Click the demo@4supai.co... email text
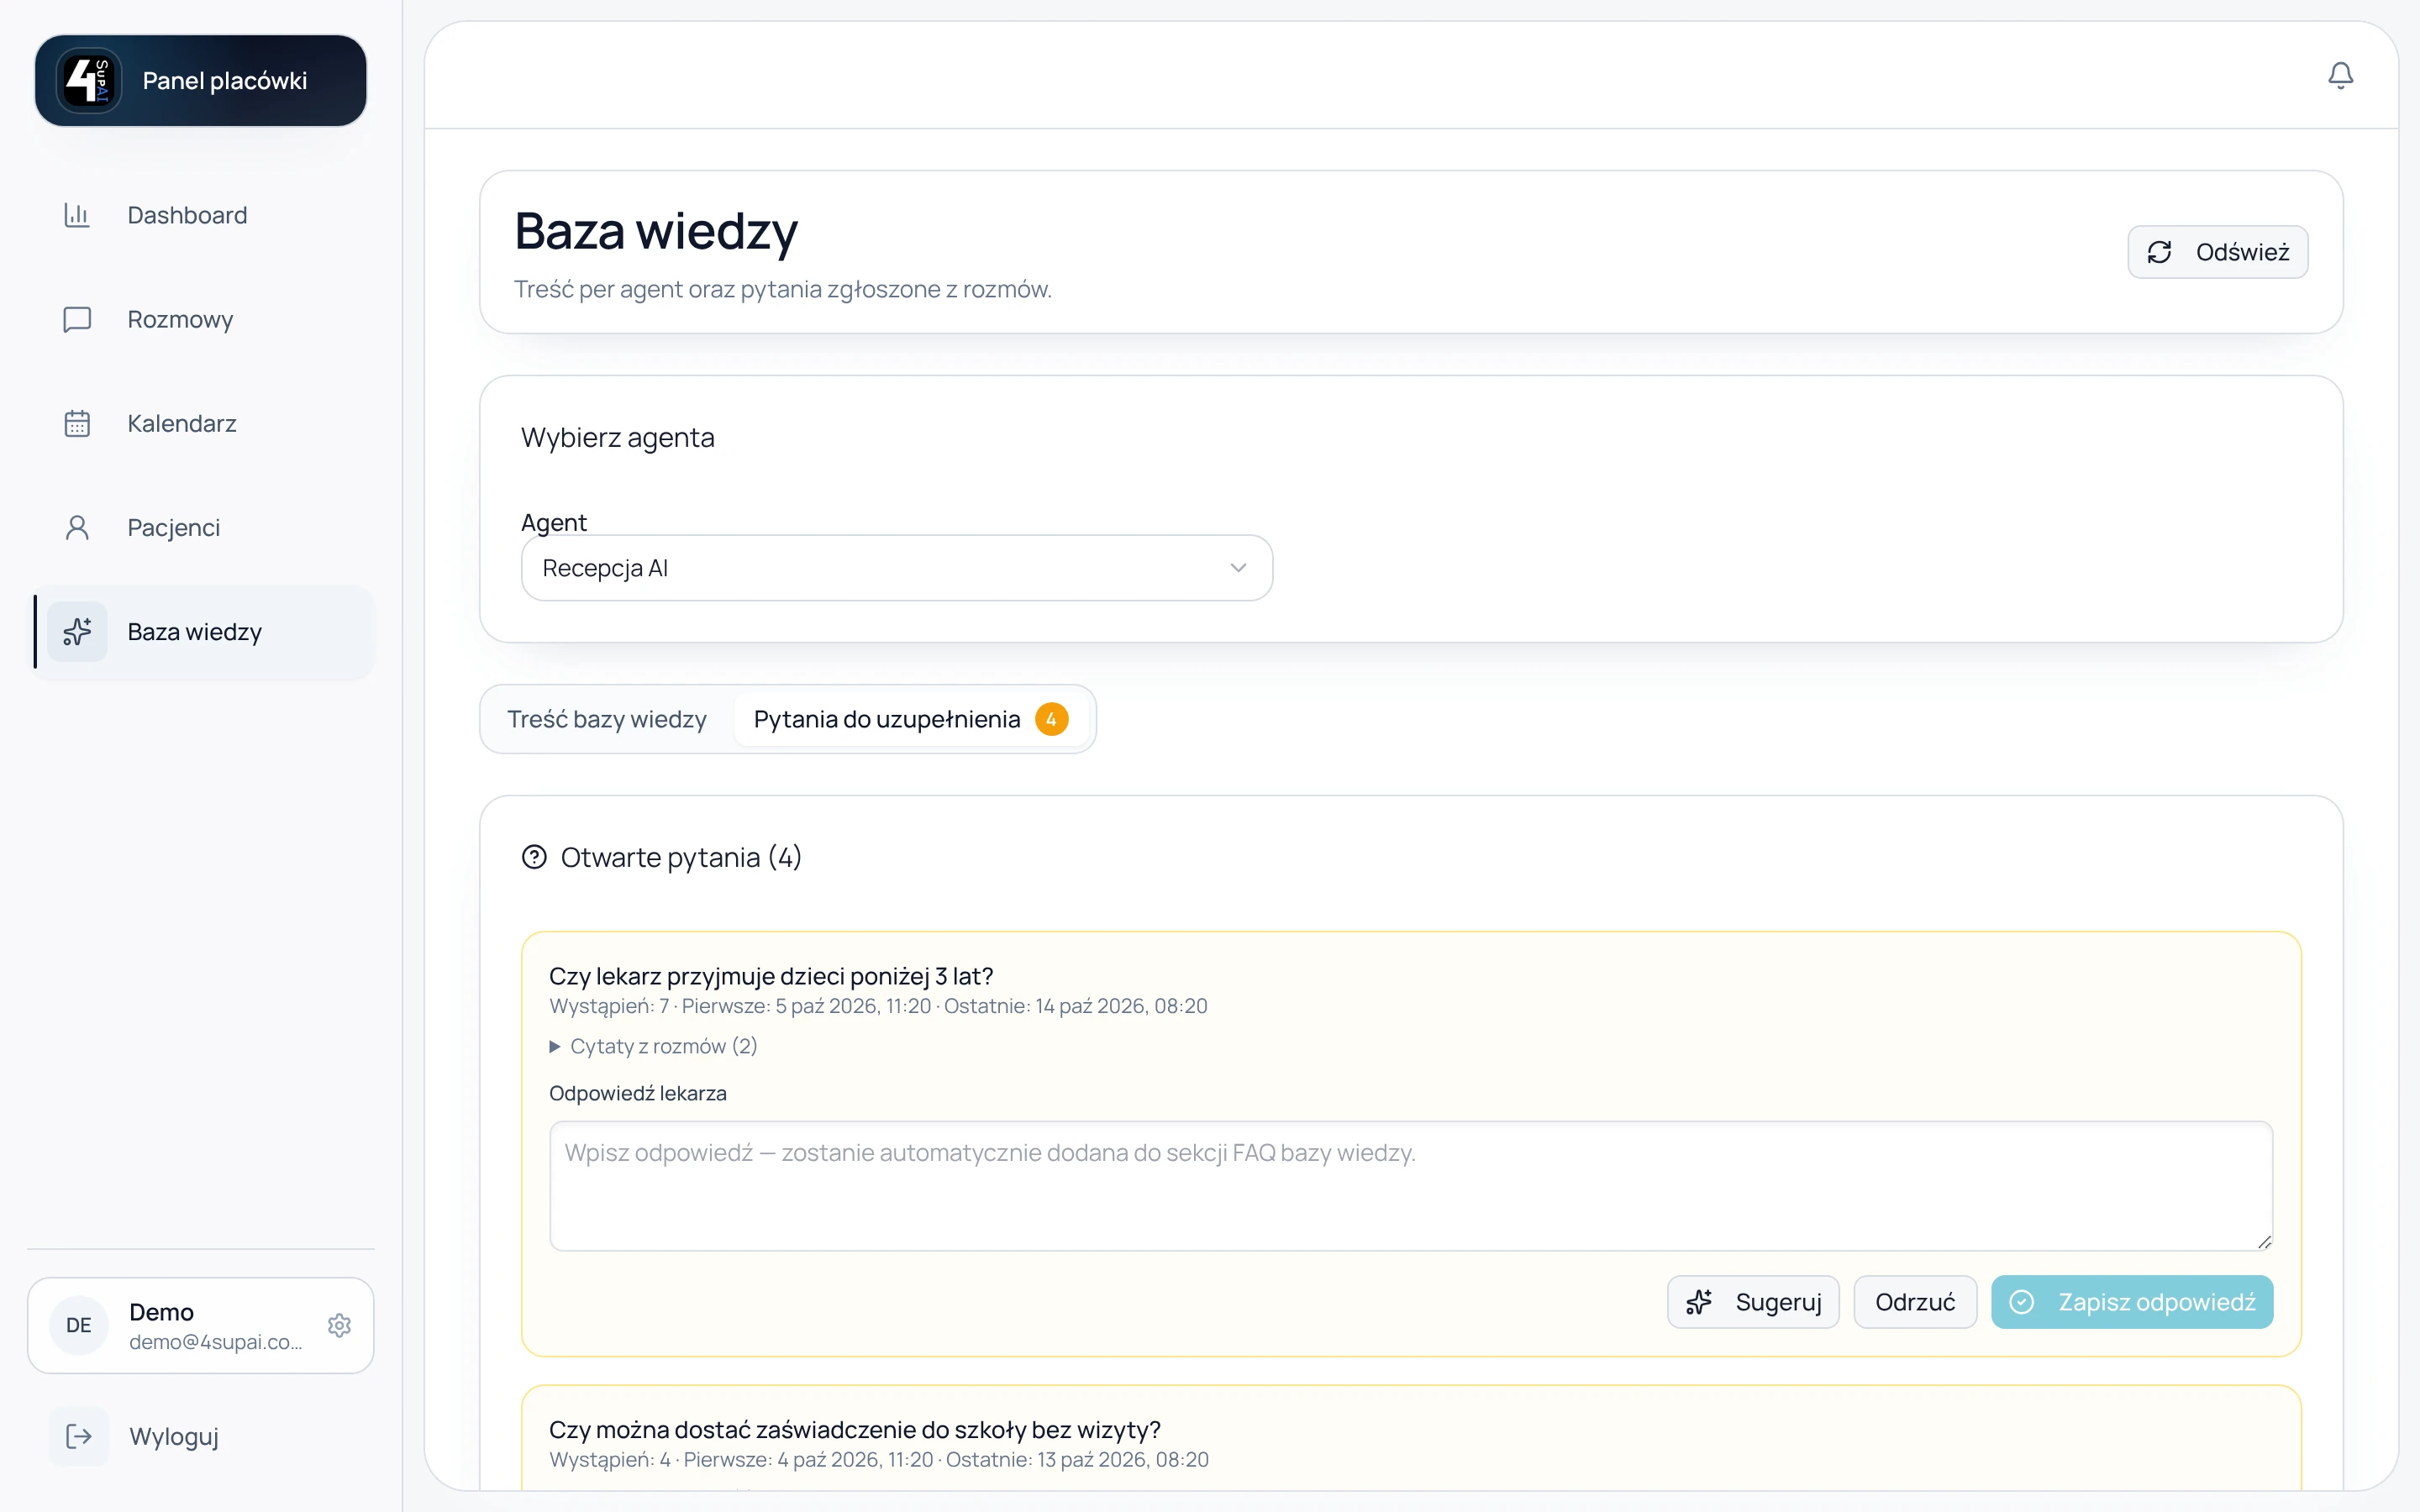 point(215,1342)
